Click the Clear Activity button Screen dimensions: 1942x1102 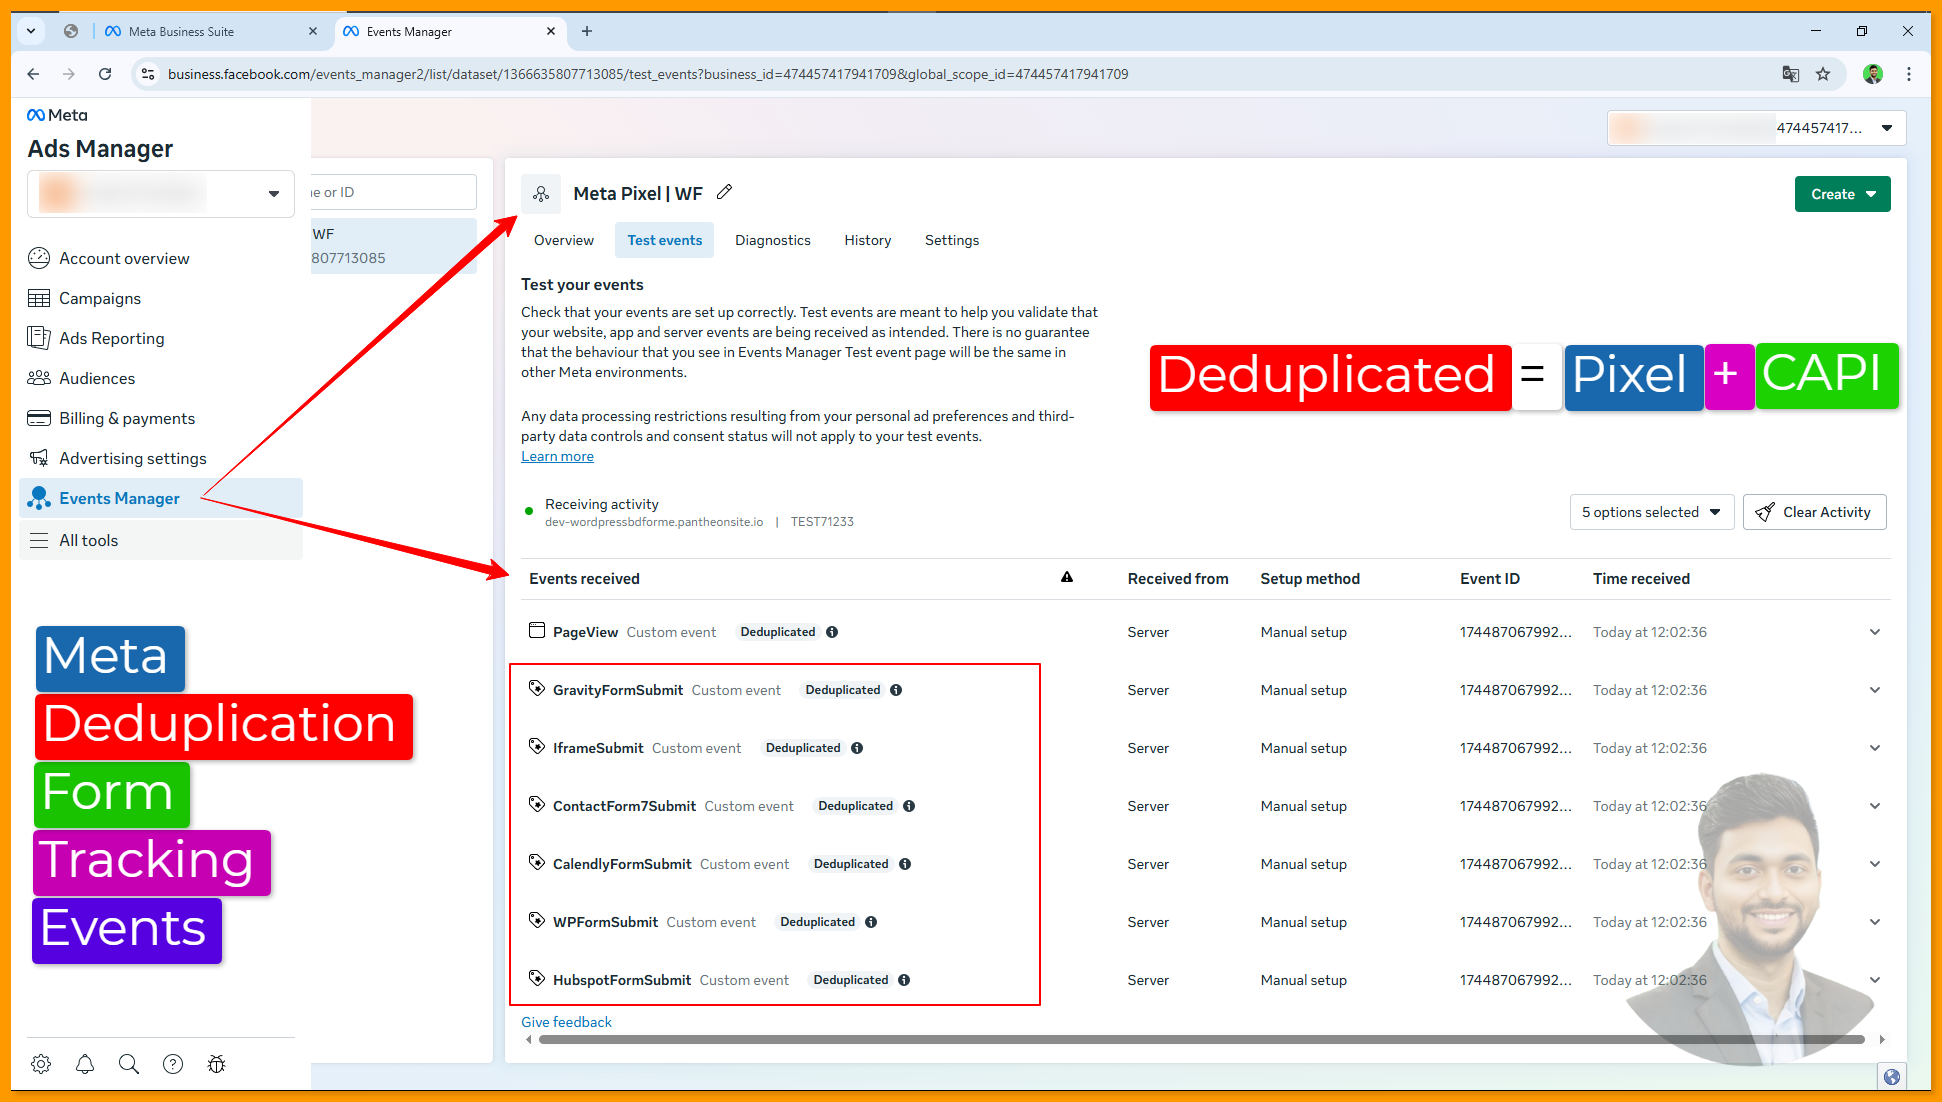[x=1814, y=512]
